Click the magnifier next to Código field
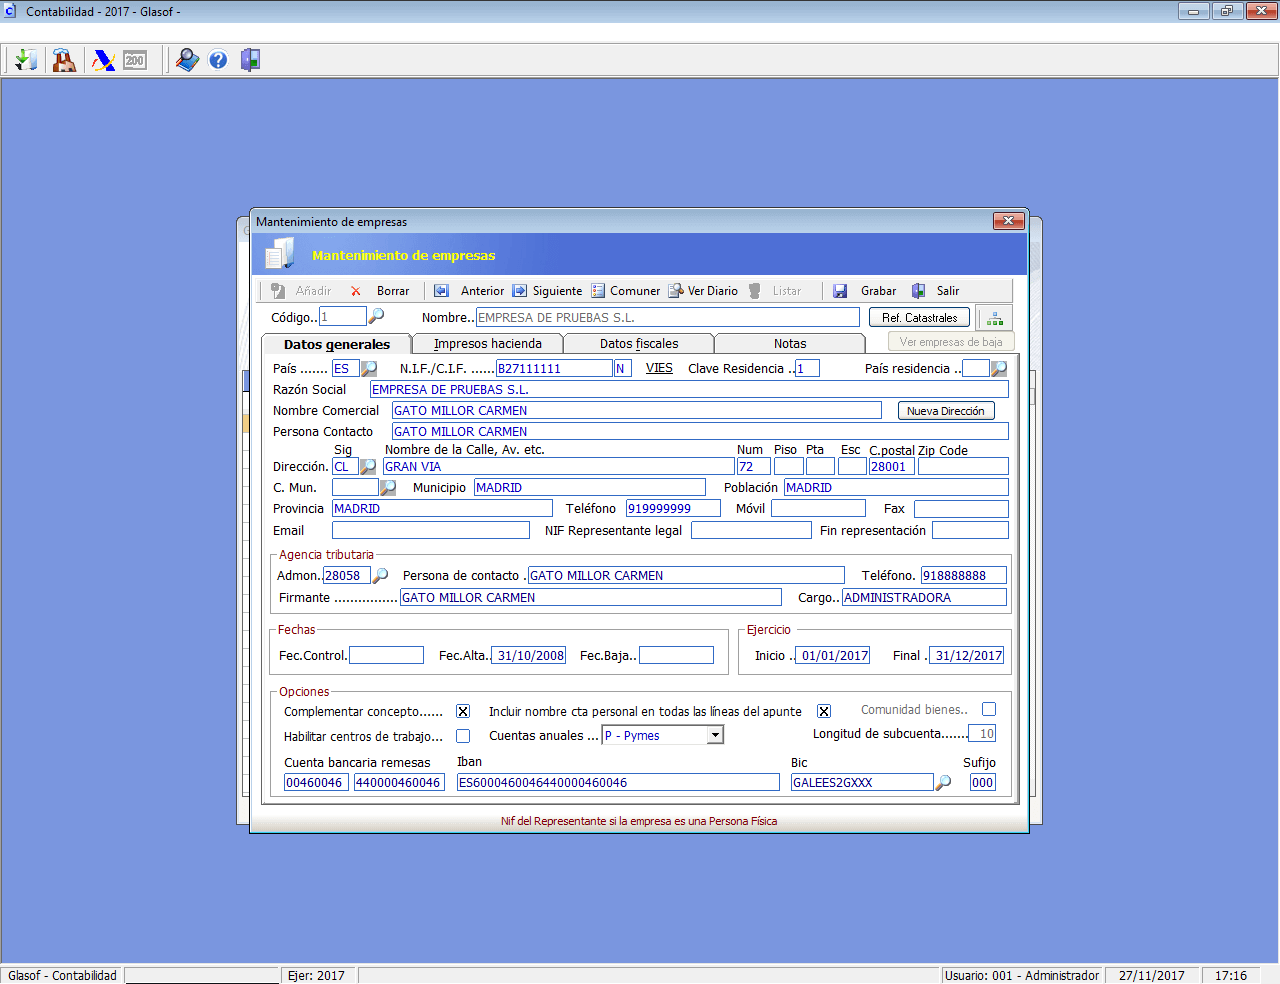Image resolution: width=1280 pixels, height=984 pixels. [x=377, y=316]
